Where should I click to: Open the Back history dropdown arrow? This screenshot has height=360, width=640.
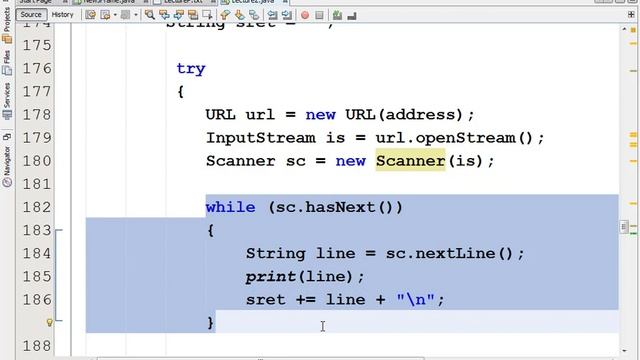pyautogui.click(x=115, y=16)
